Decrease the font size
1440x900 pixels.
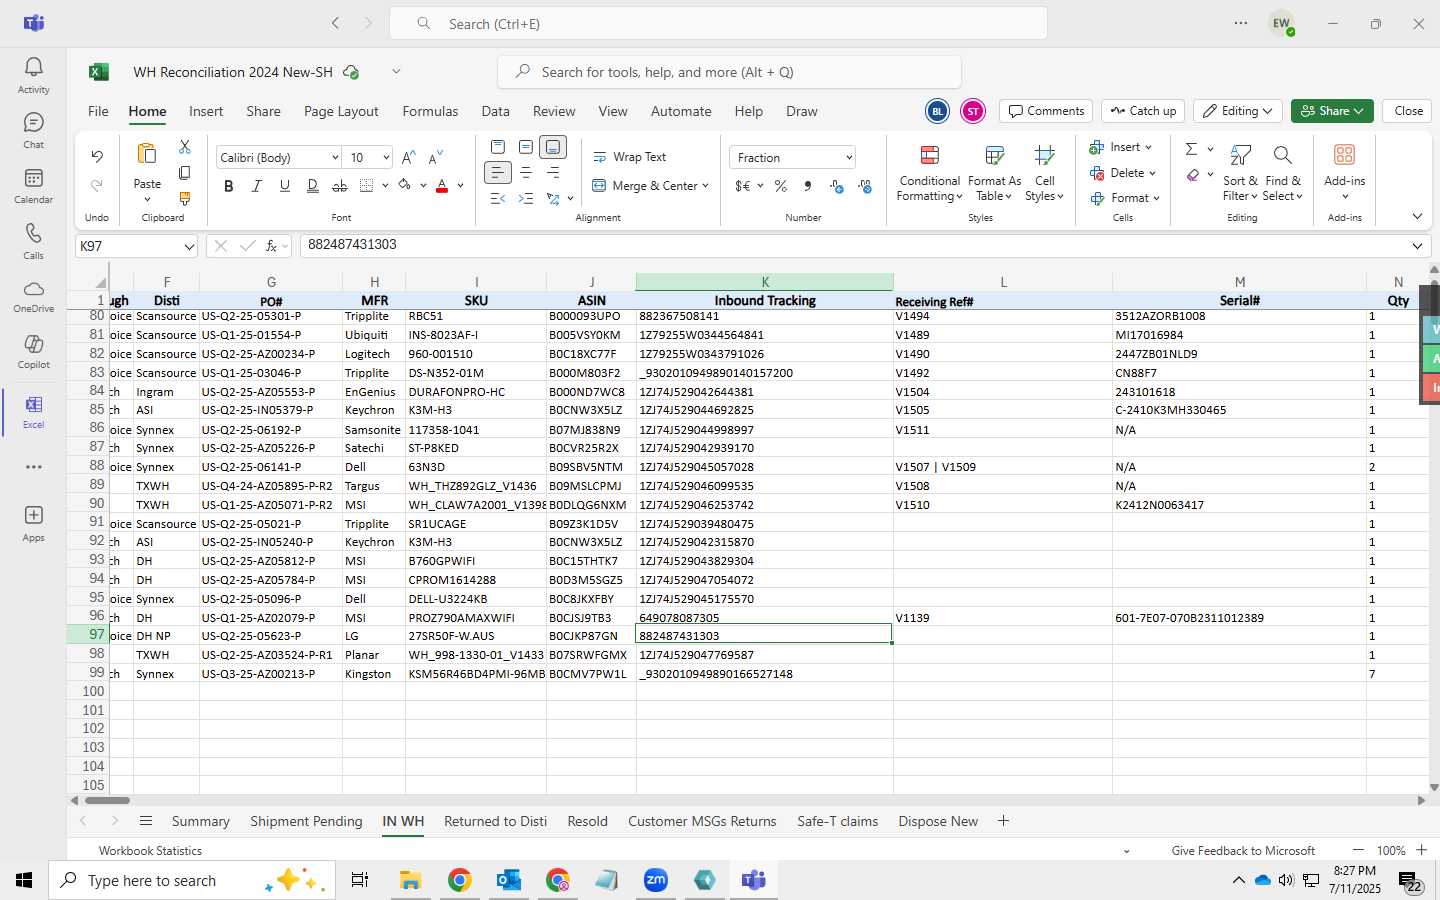(x=435, y=157)
